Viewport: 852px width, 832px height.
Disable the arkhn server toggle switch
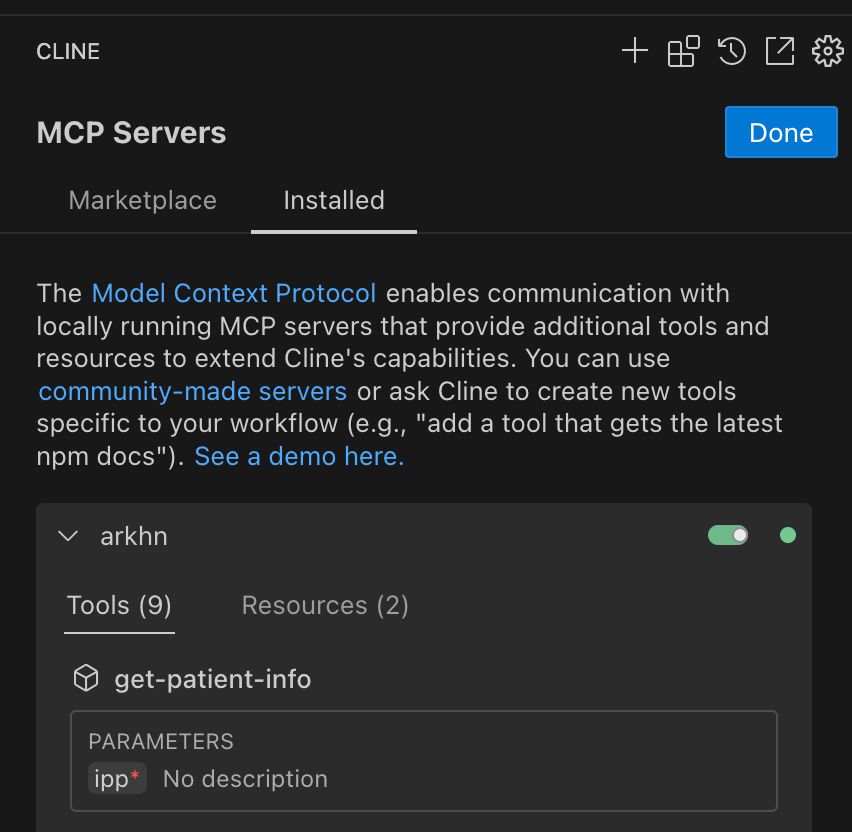728,536
